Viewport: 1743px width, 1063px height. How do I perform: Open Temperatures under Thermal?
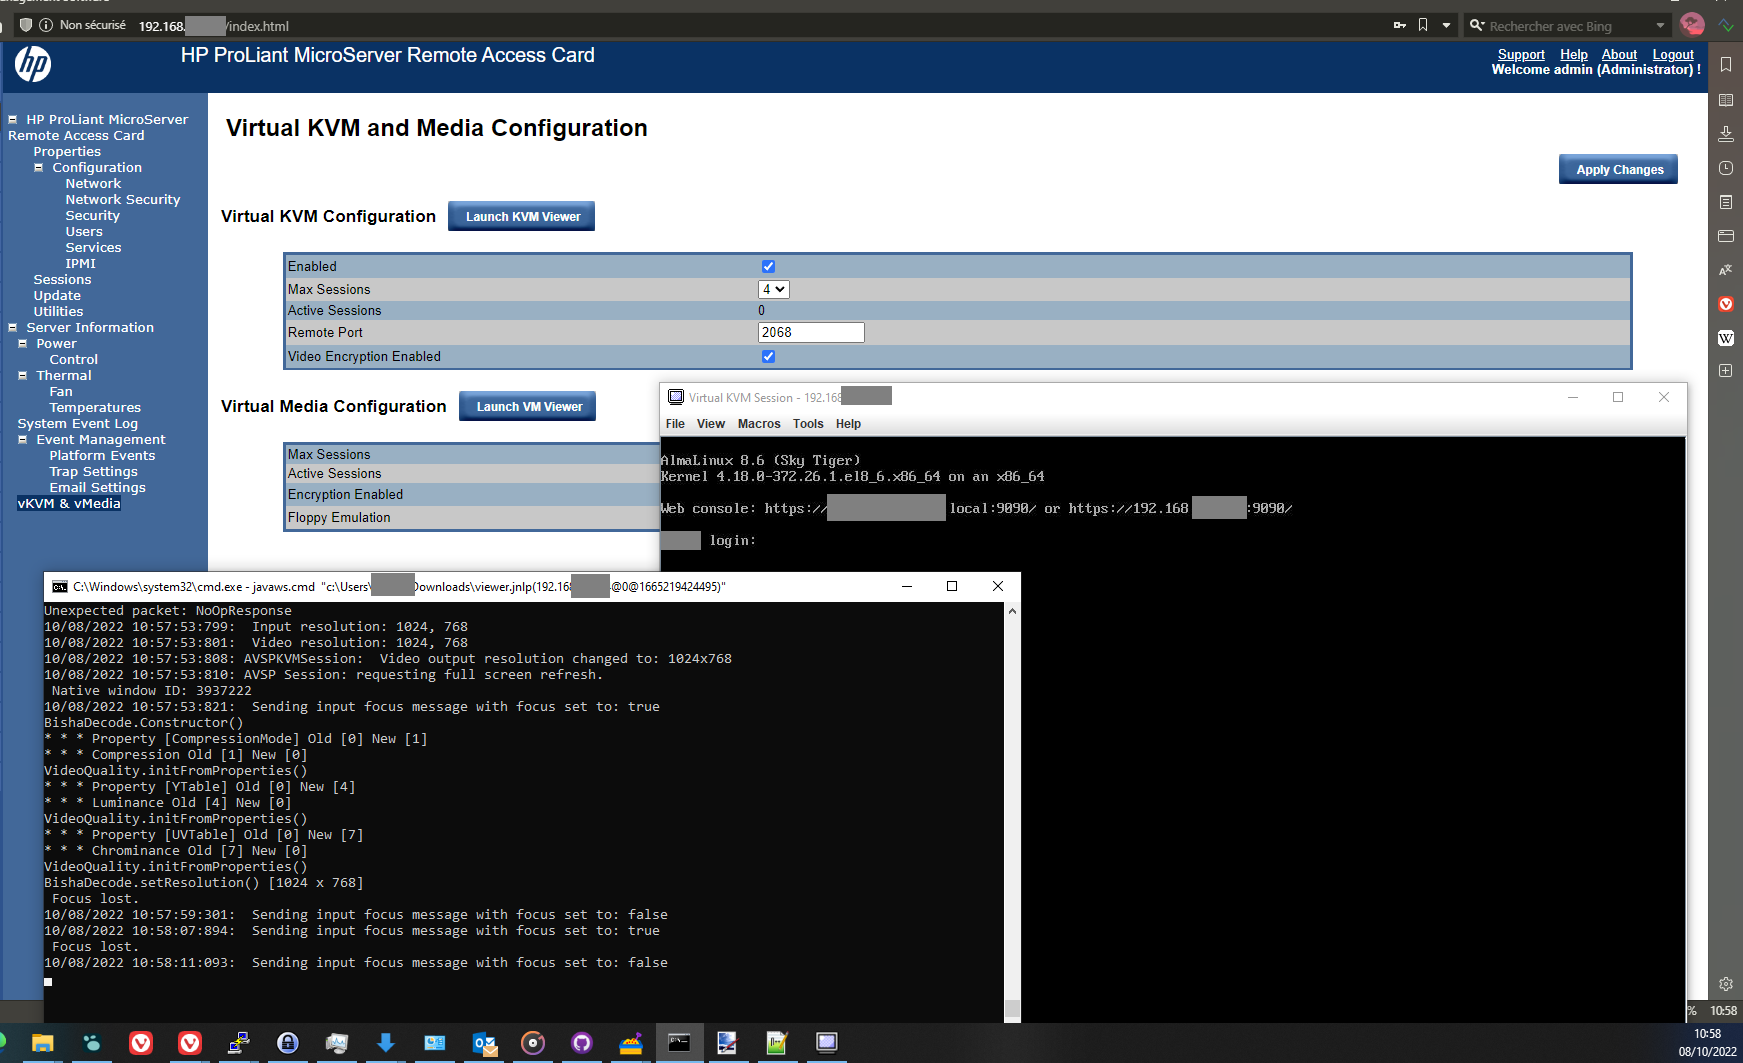click(95, 408)
